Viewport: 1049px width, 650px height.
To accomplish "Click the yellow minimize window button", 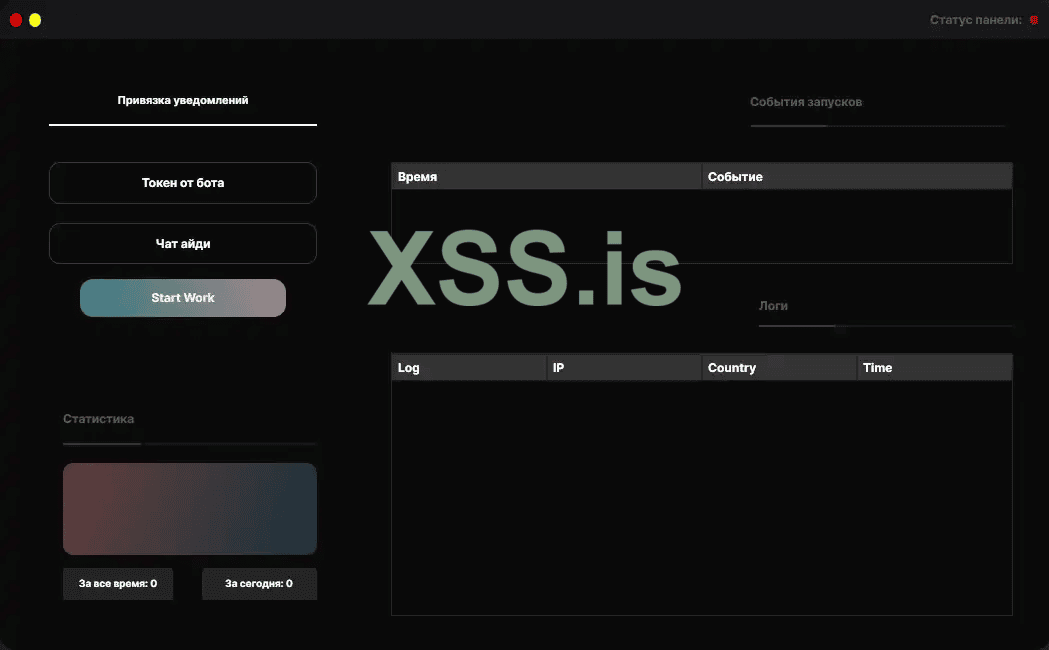I will click(x=35, y=20).
